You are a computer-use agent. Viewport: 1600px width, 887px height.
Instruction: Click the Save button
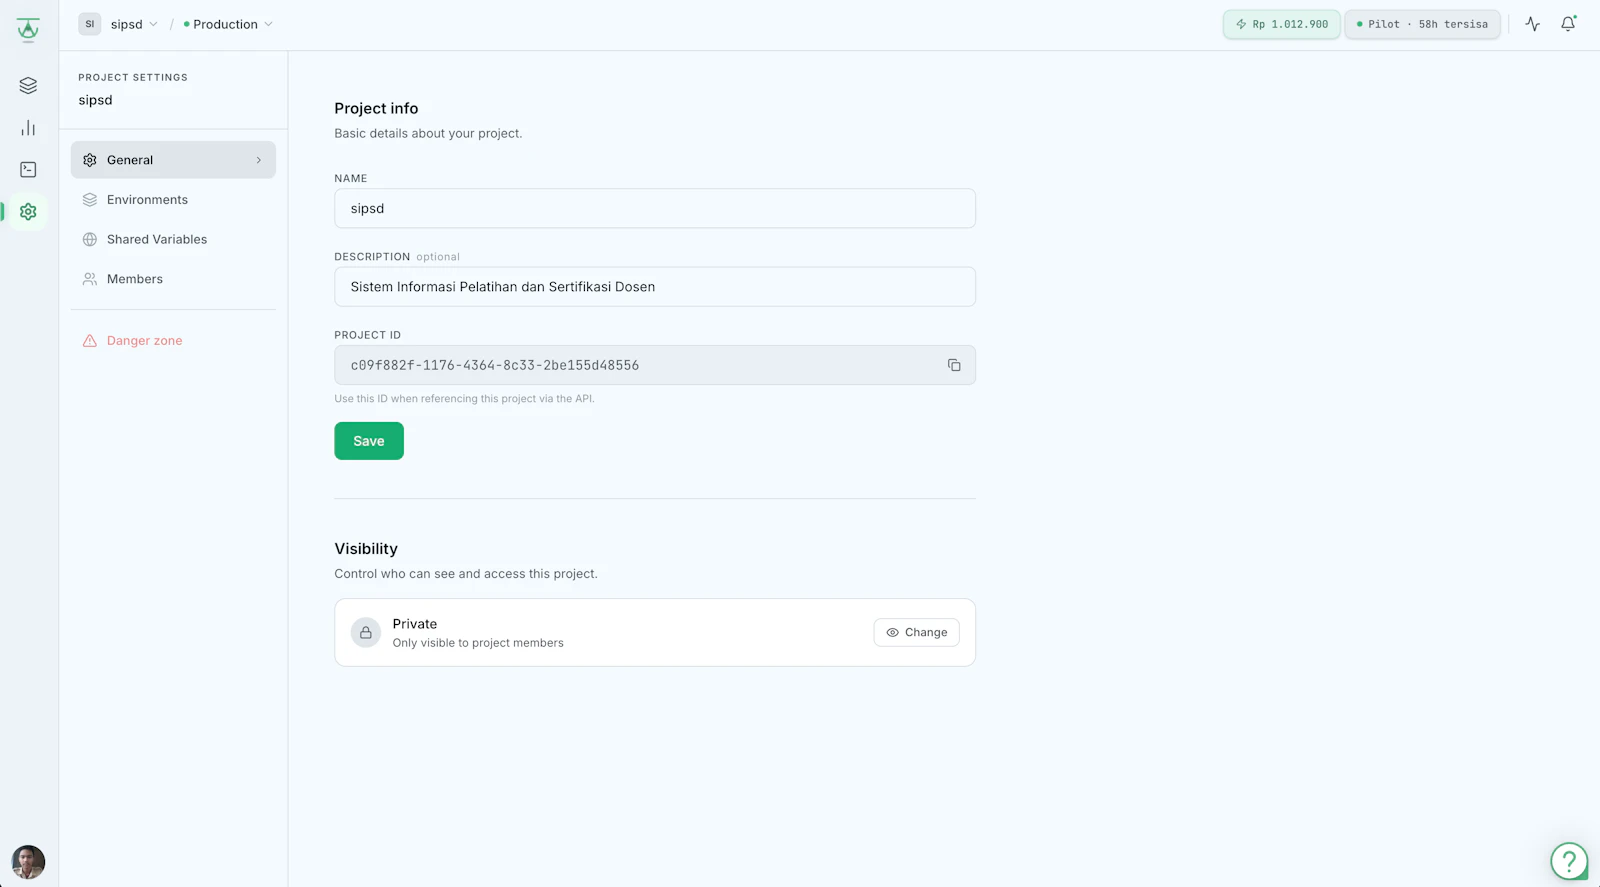click(369, 441)
